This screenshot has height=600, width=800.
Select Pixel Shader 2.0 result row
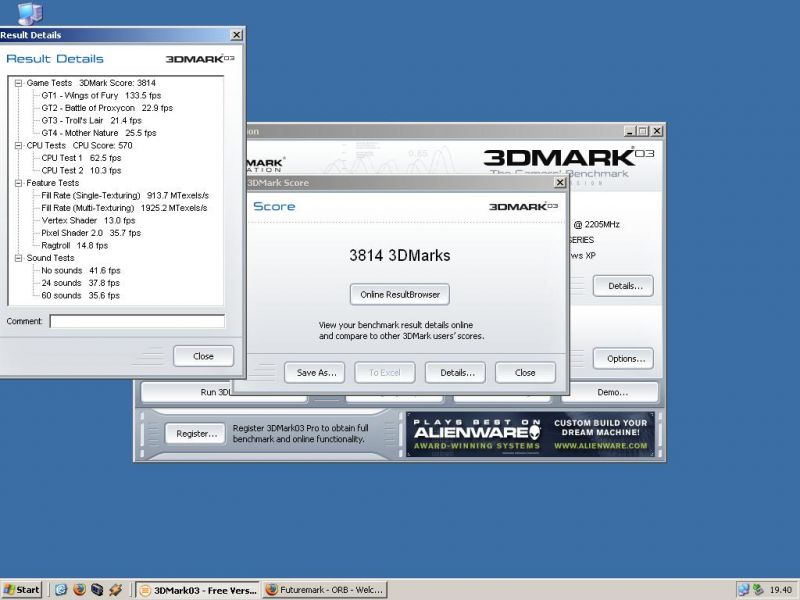pyautogui.click(x=91, y=233)
